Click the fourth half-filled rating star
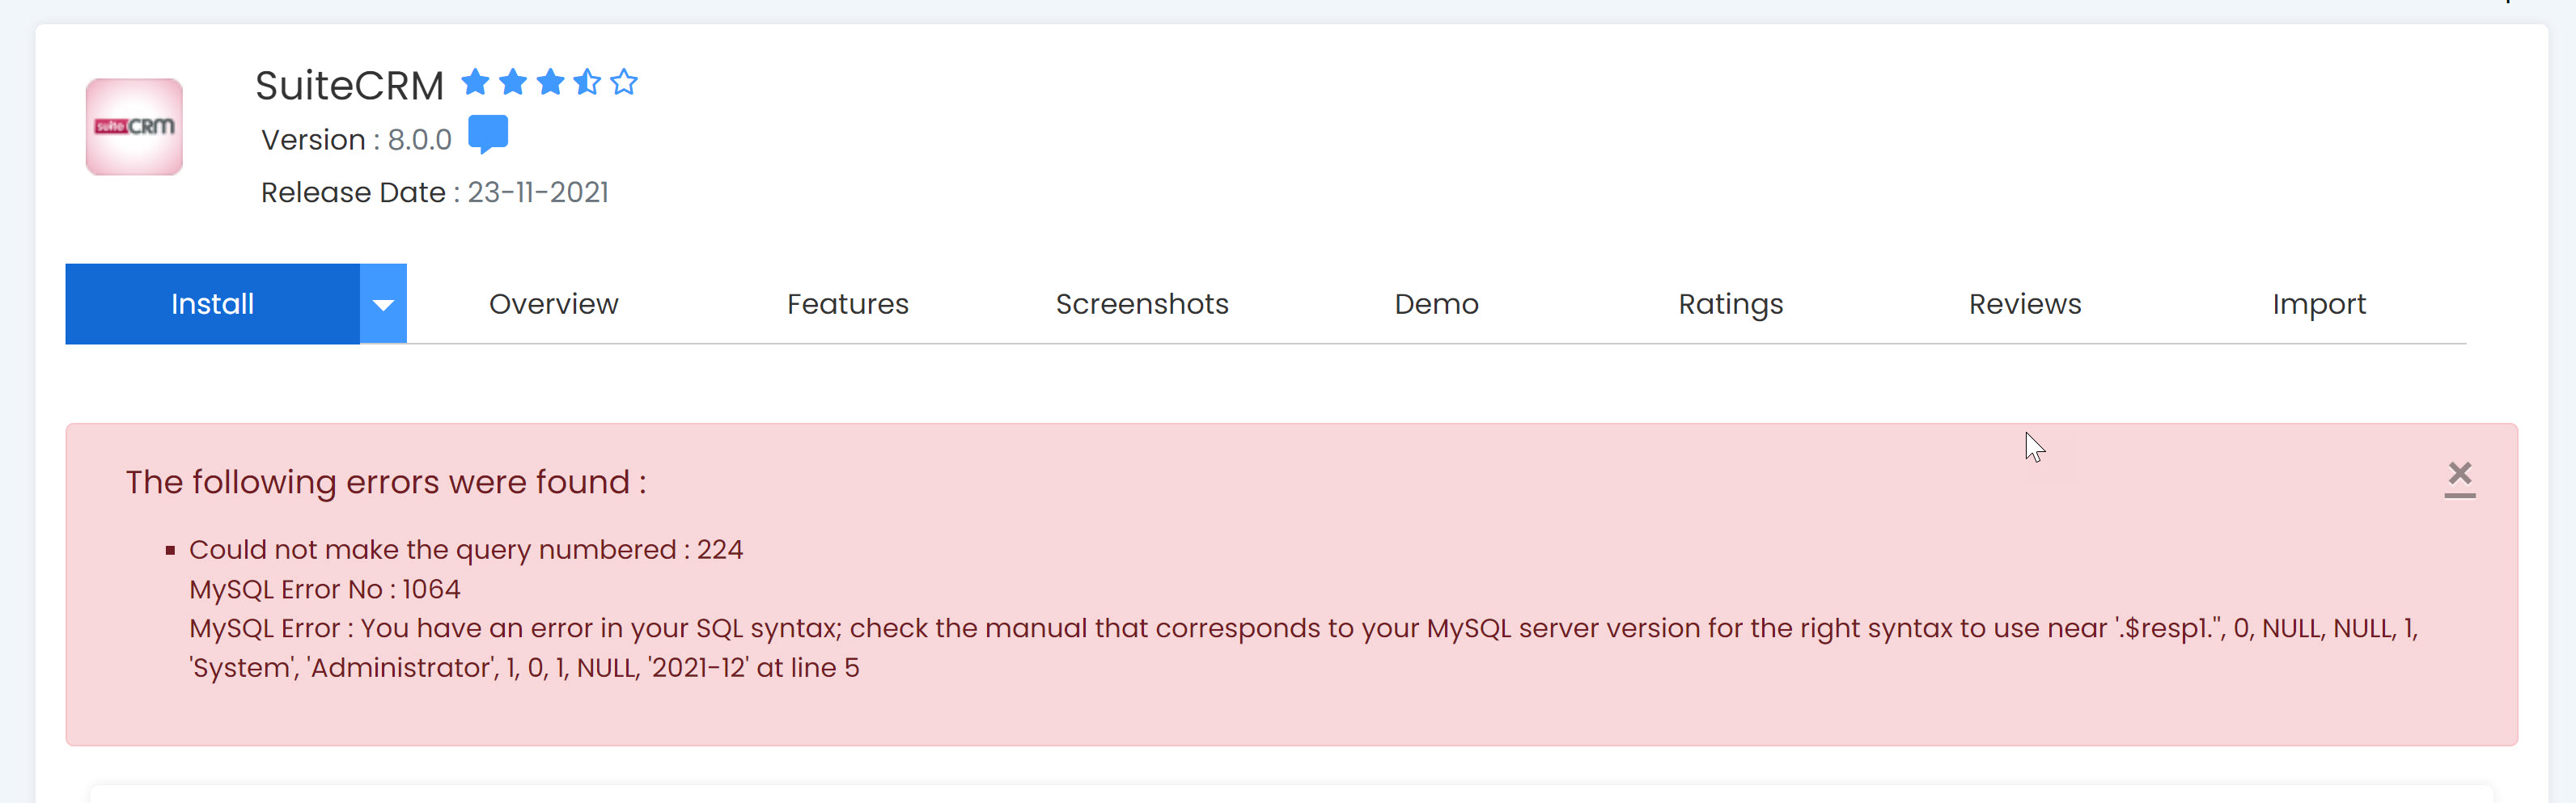This screenshot has height=803, width=2576. pyautogui.click(x=587, y=82)
